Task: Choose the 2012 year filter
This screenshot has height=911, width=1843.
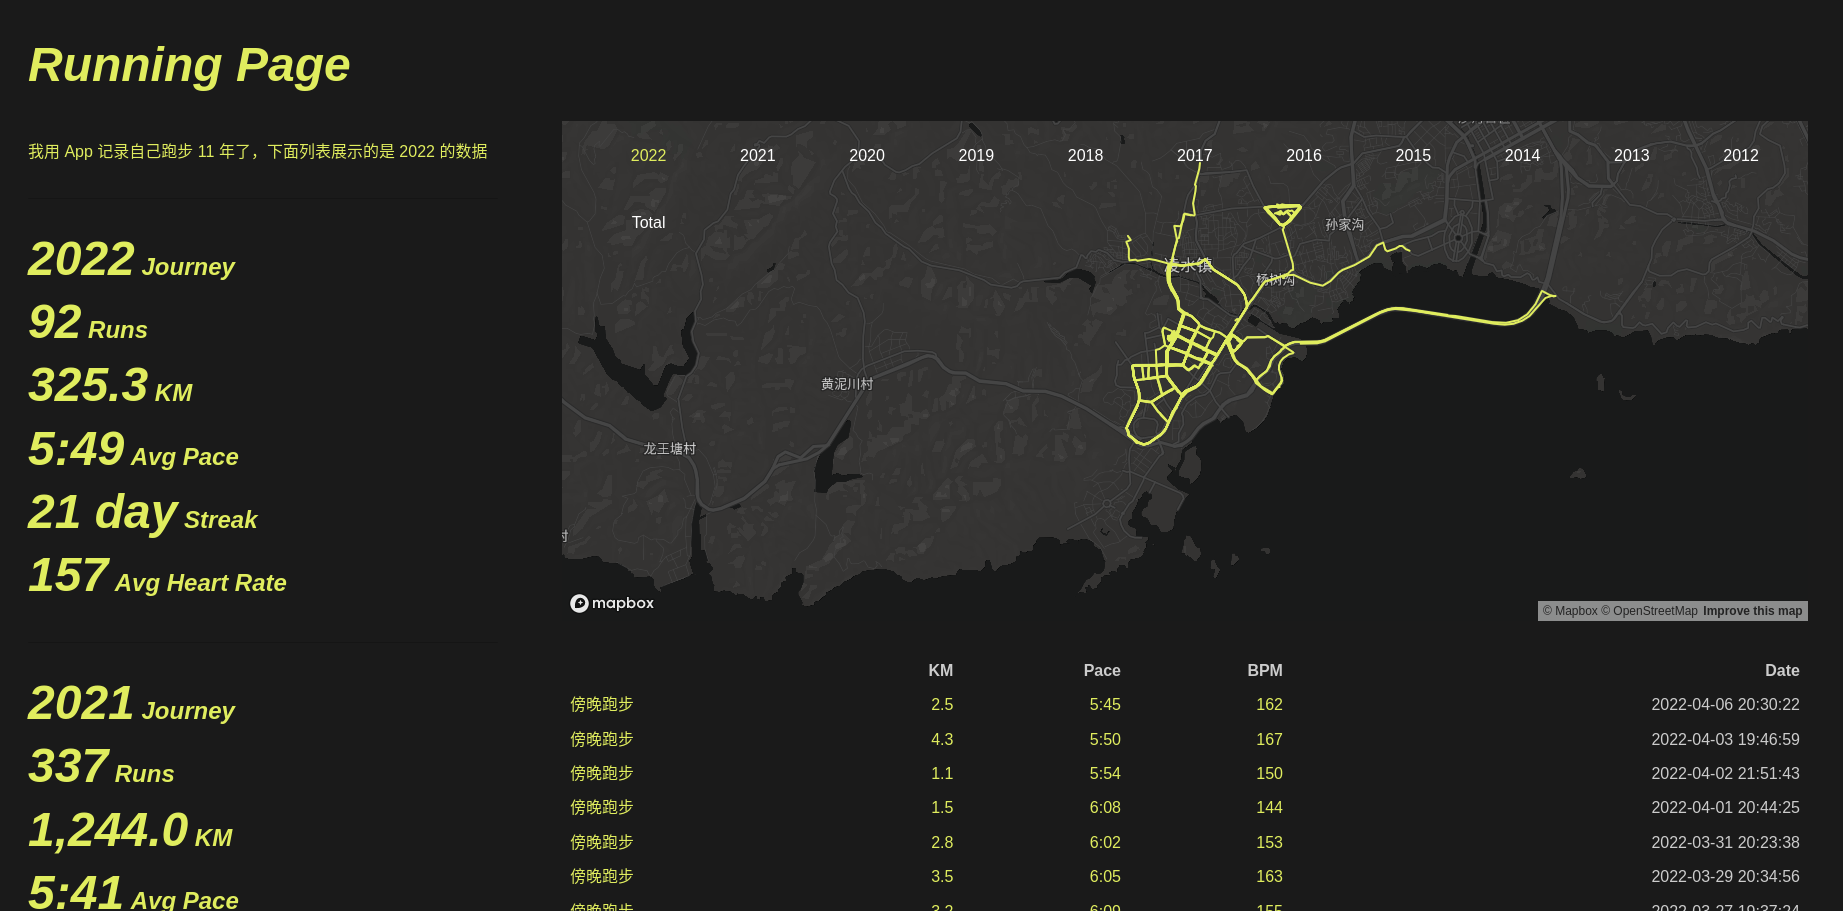Action: click(x=1740, y=155)
